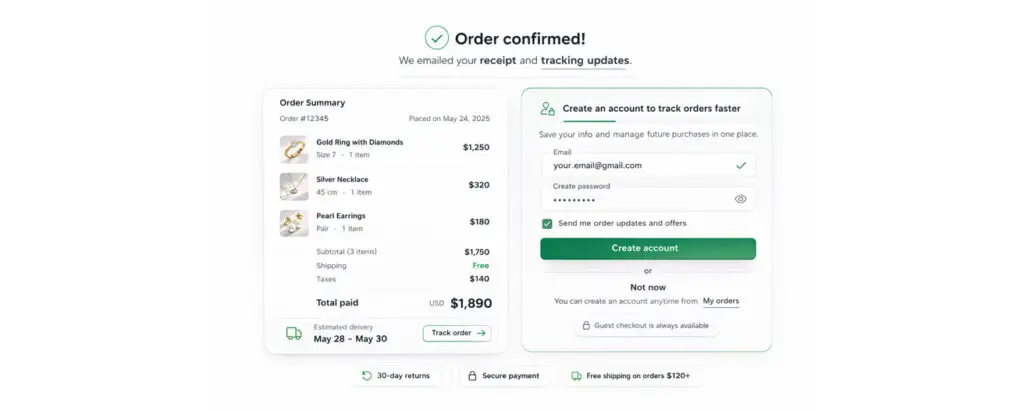Click the guest checkout lock icon
The height and width of the screenshot is (411, 1024).
pyautogui.click(x=586, y=326)
